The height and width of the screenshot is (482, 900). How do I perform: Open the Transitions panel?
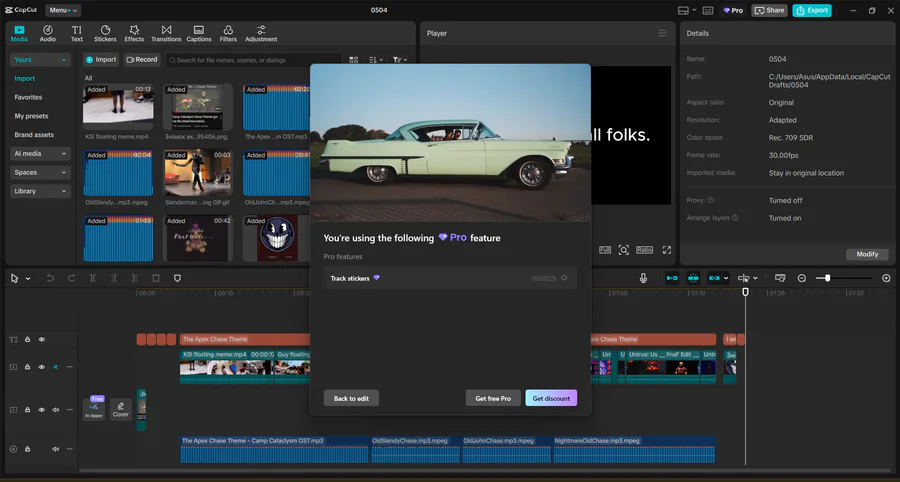(x=166, y=33)
